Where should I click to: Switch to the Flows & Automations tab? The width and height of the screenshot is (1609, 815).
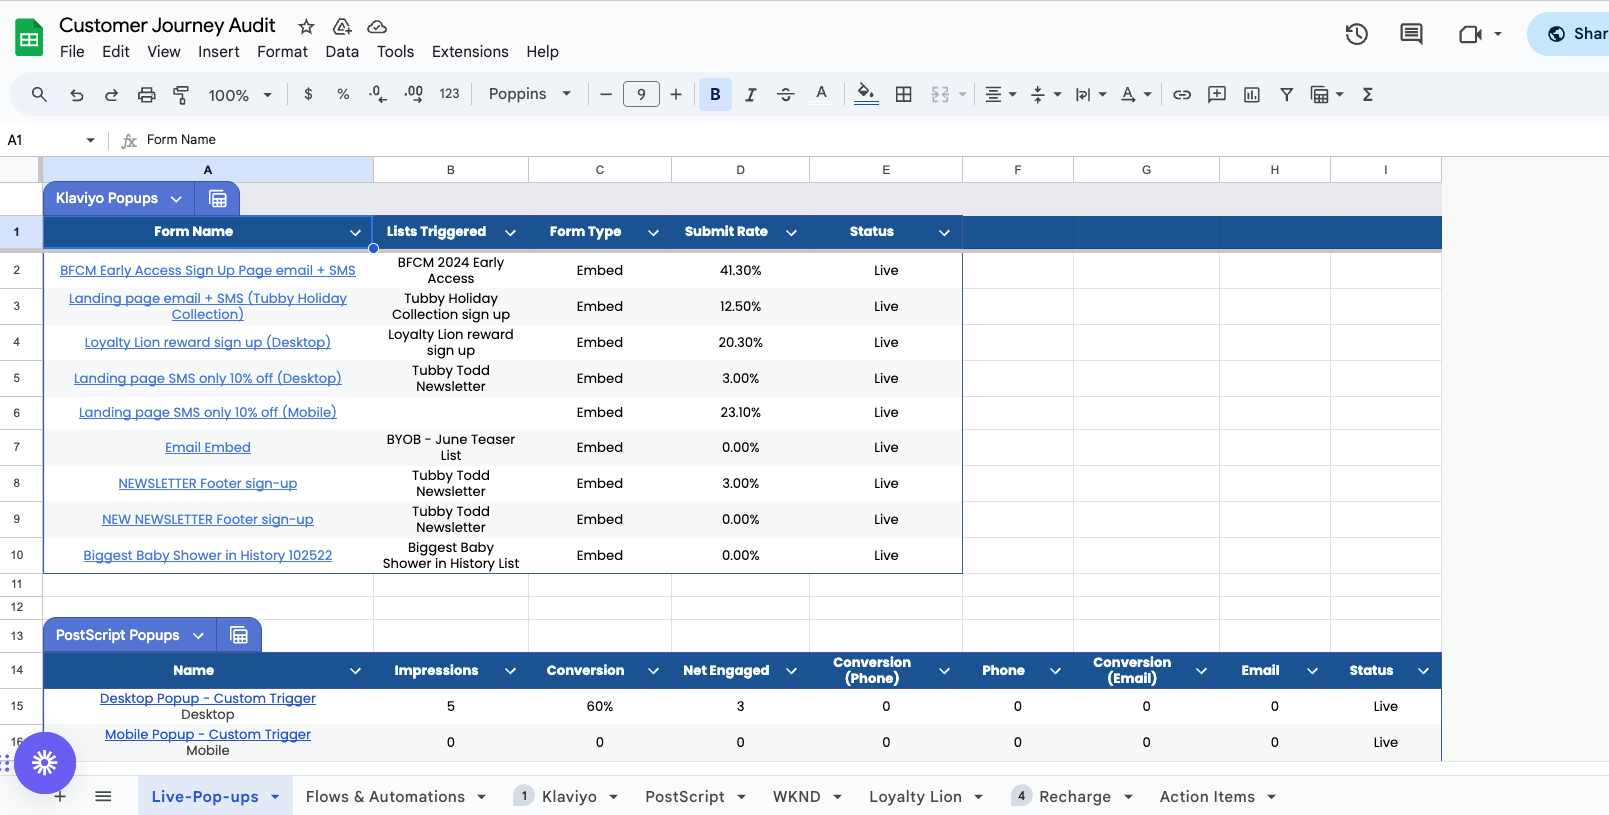[x=385, y=796]
